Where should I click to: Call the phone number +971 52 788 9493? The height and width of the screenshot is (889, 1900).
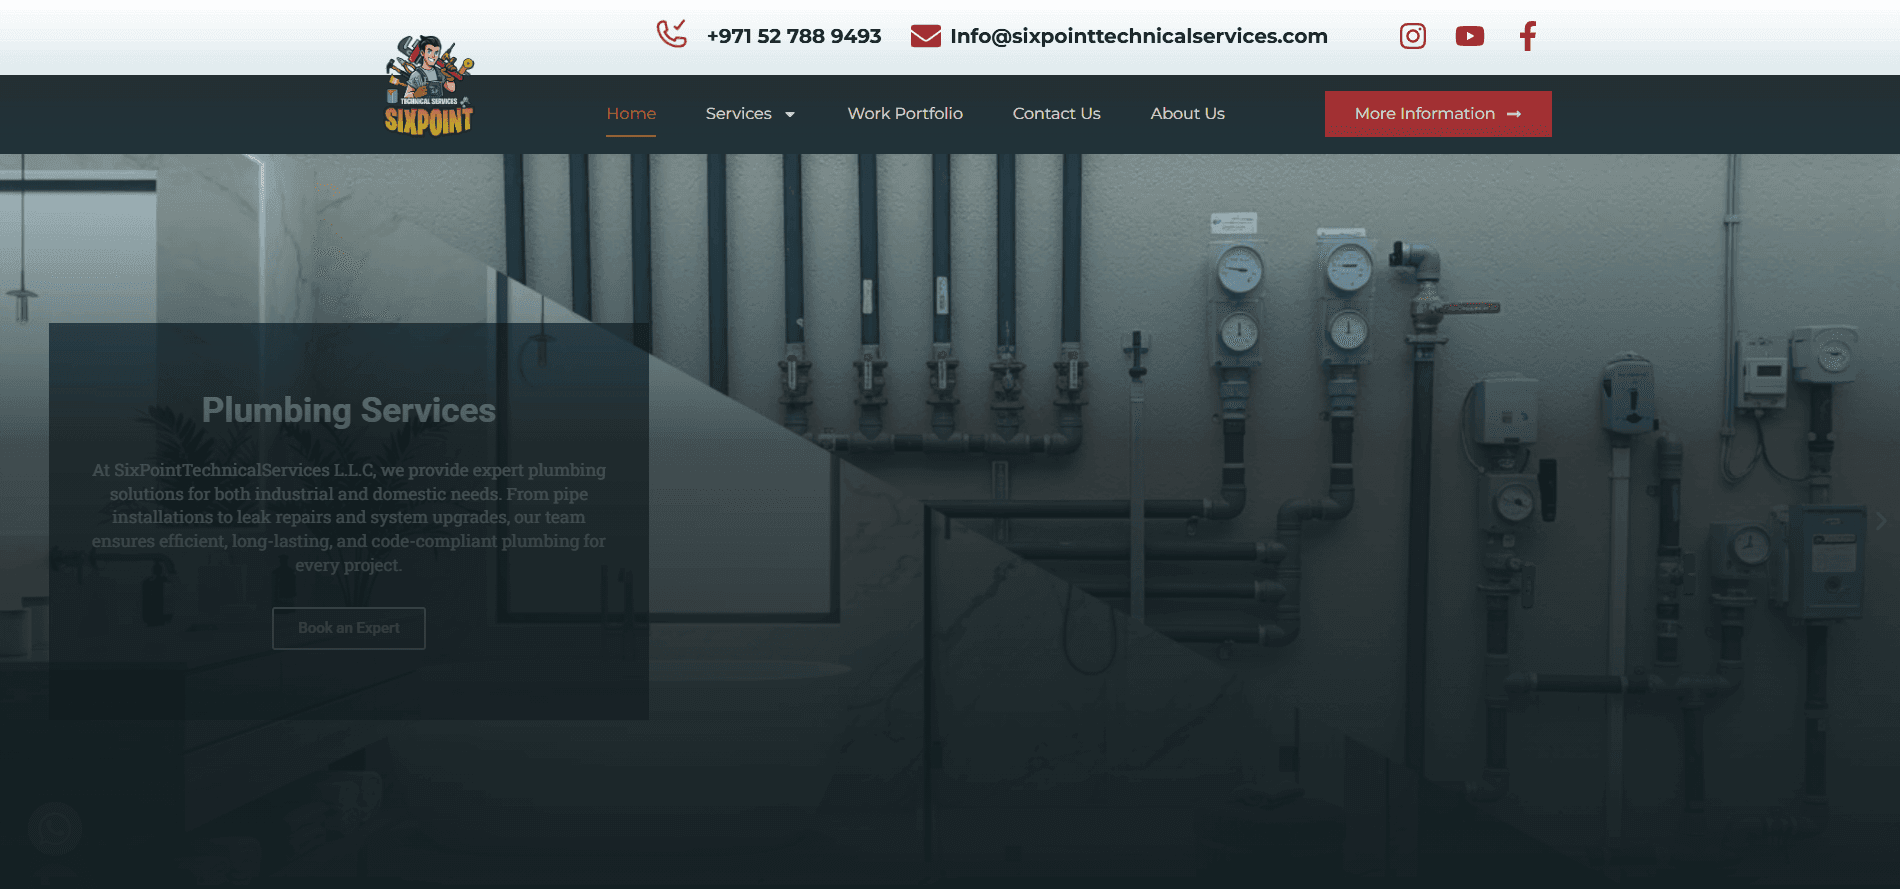click(x=794, y=36)
